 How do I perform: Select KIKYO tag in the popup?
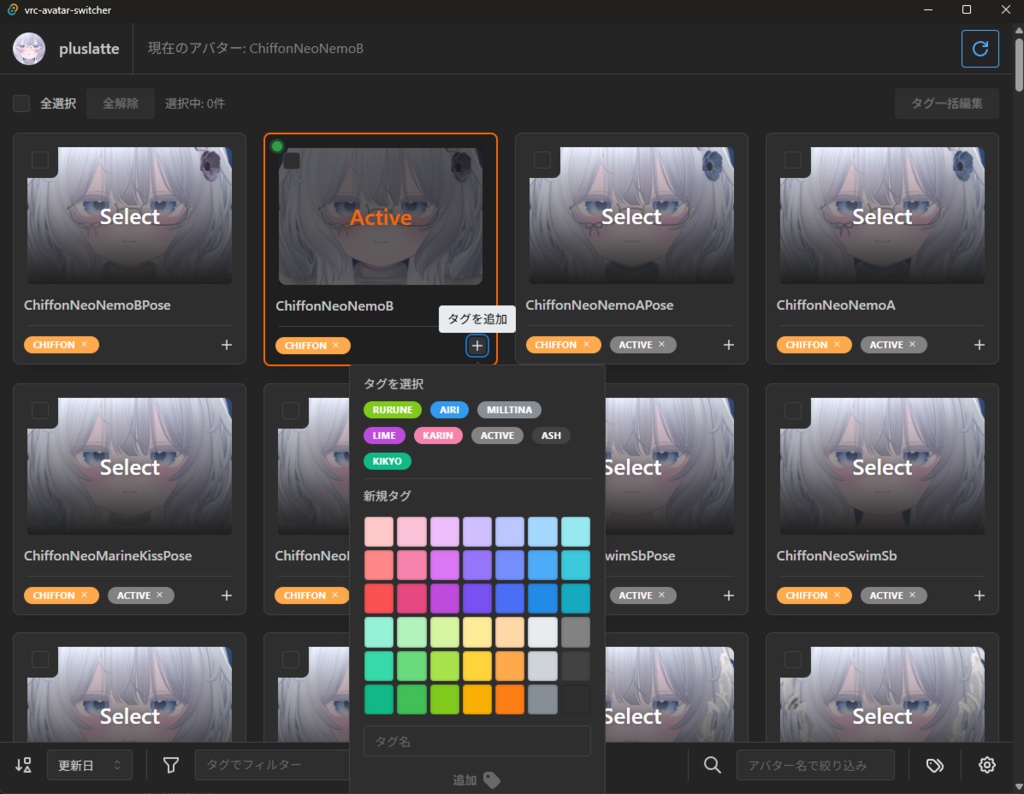(x=387, y=461)
